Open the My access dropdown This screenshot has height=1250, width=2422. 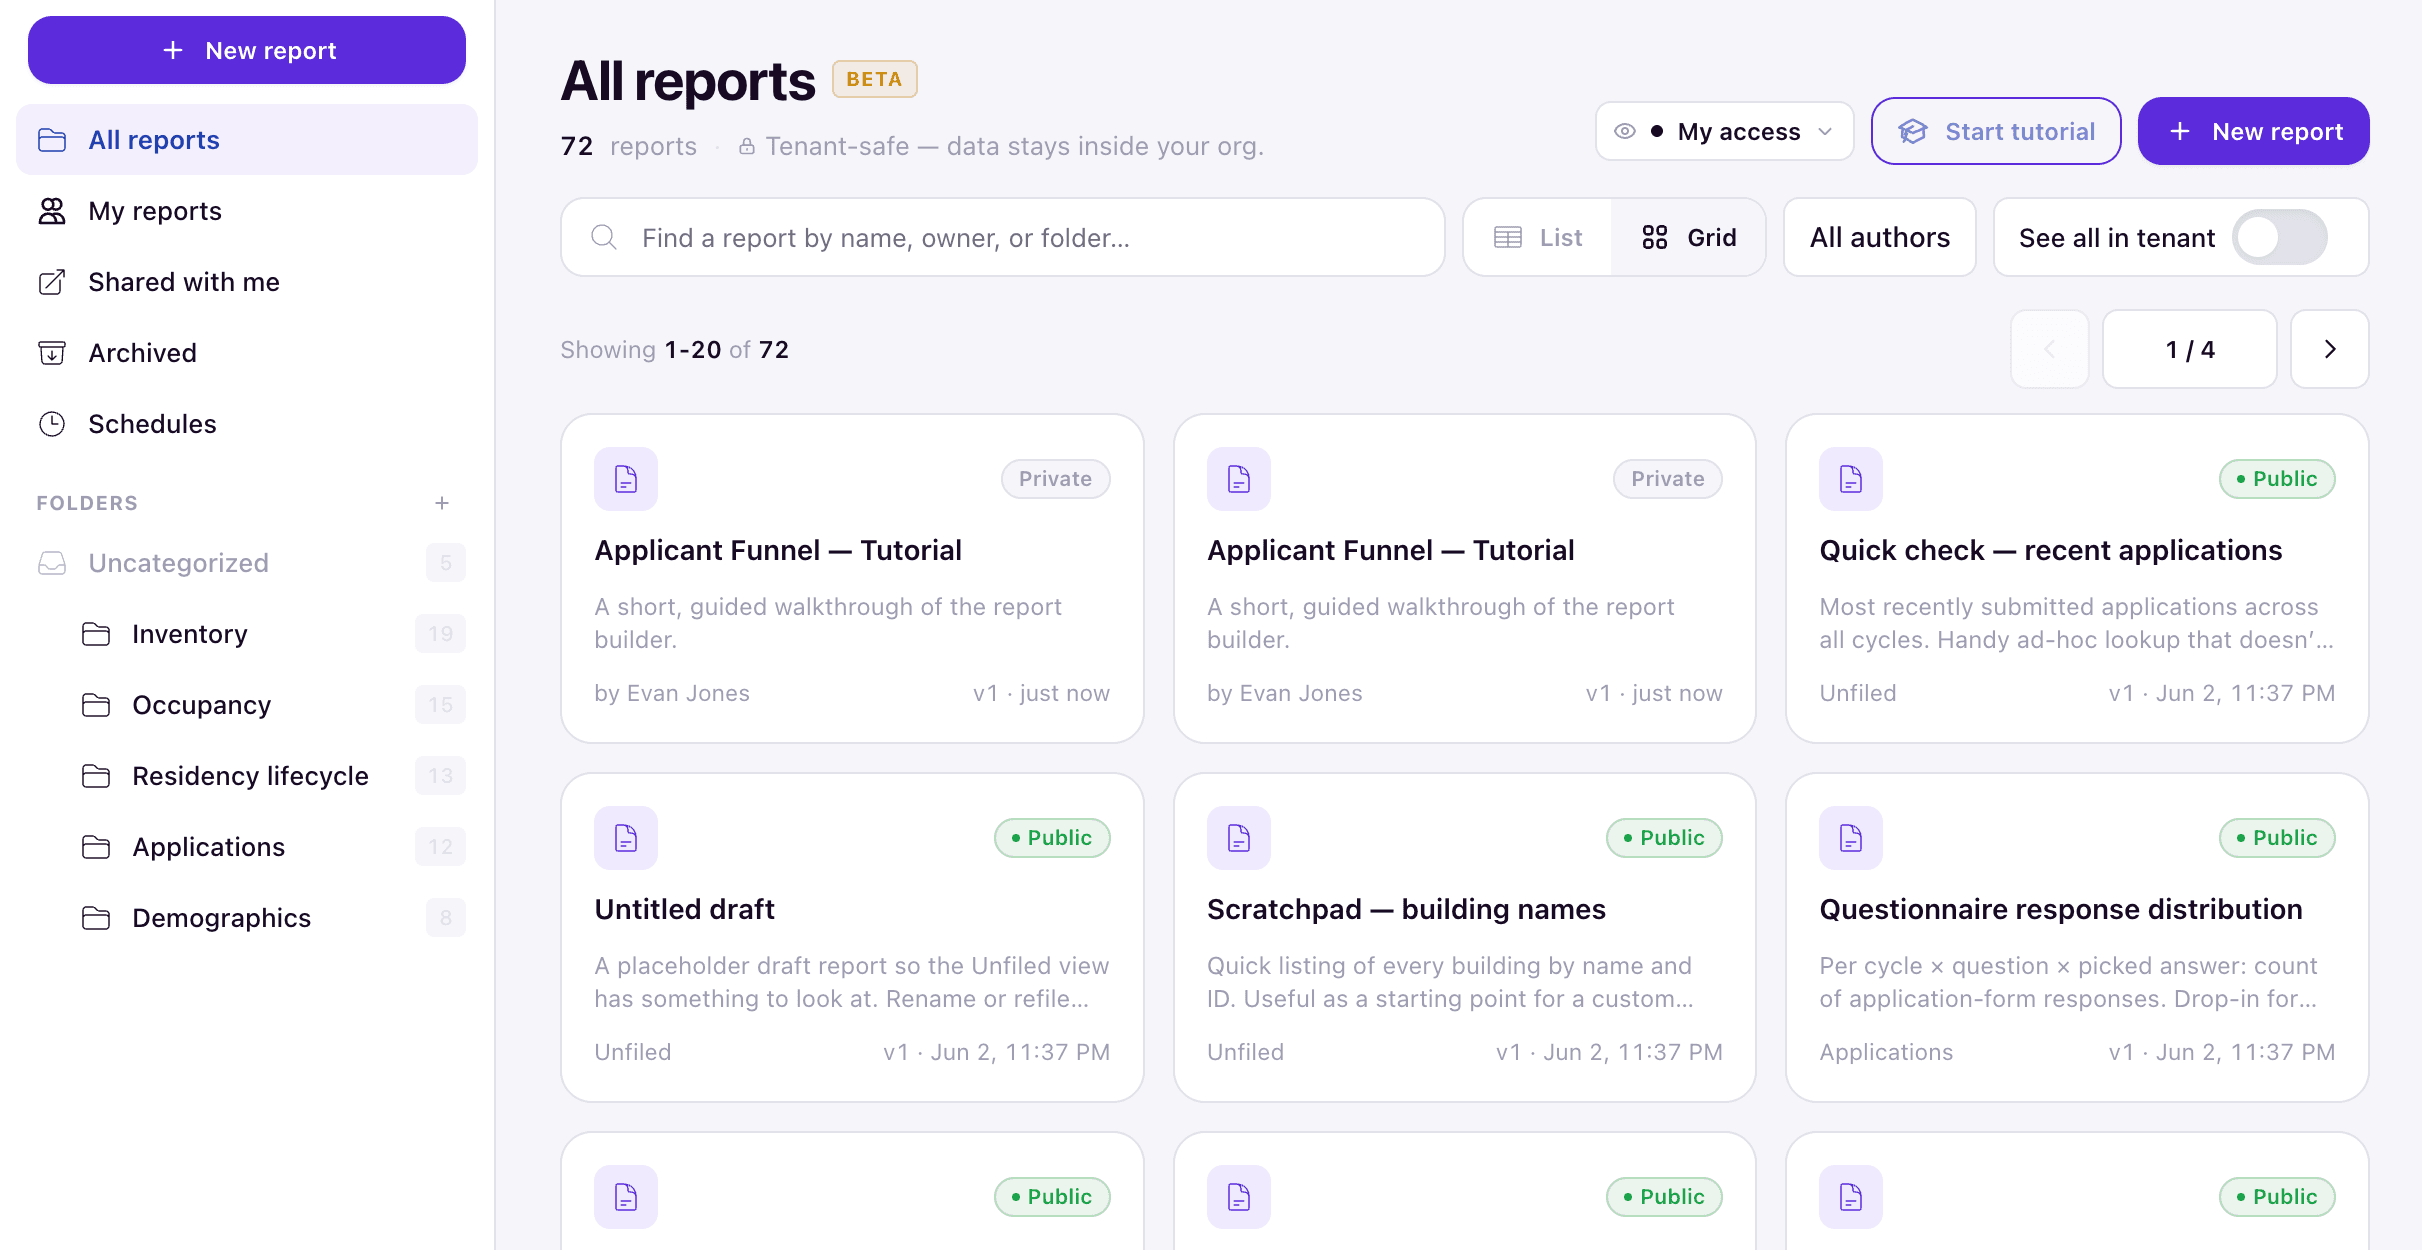coord(1725,131)
